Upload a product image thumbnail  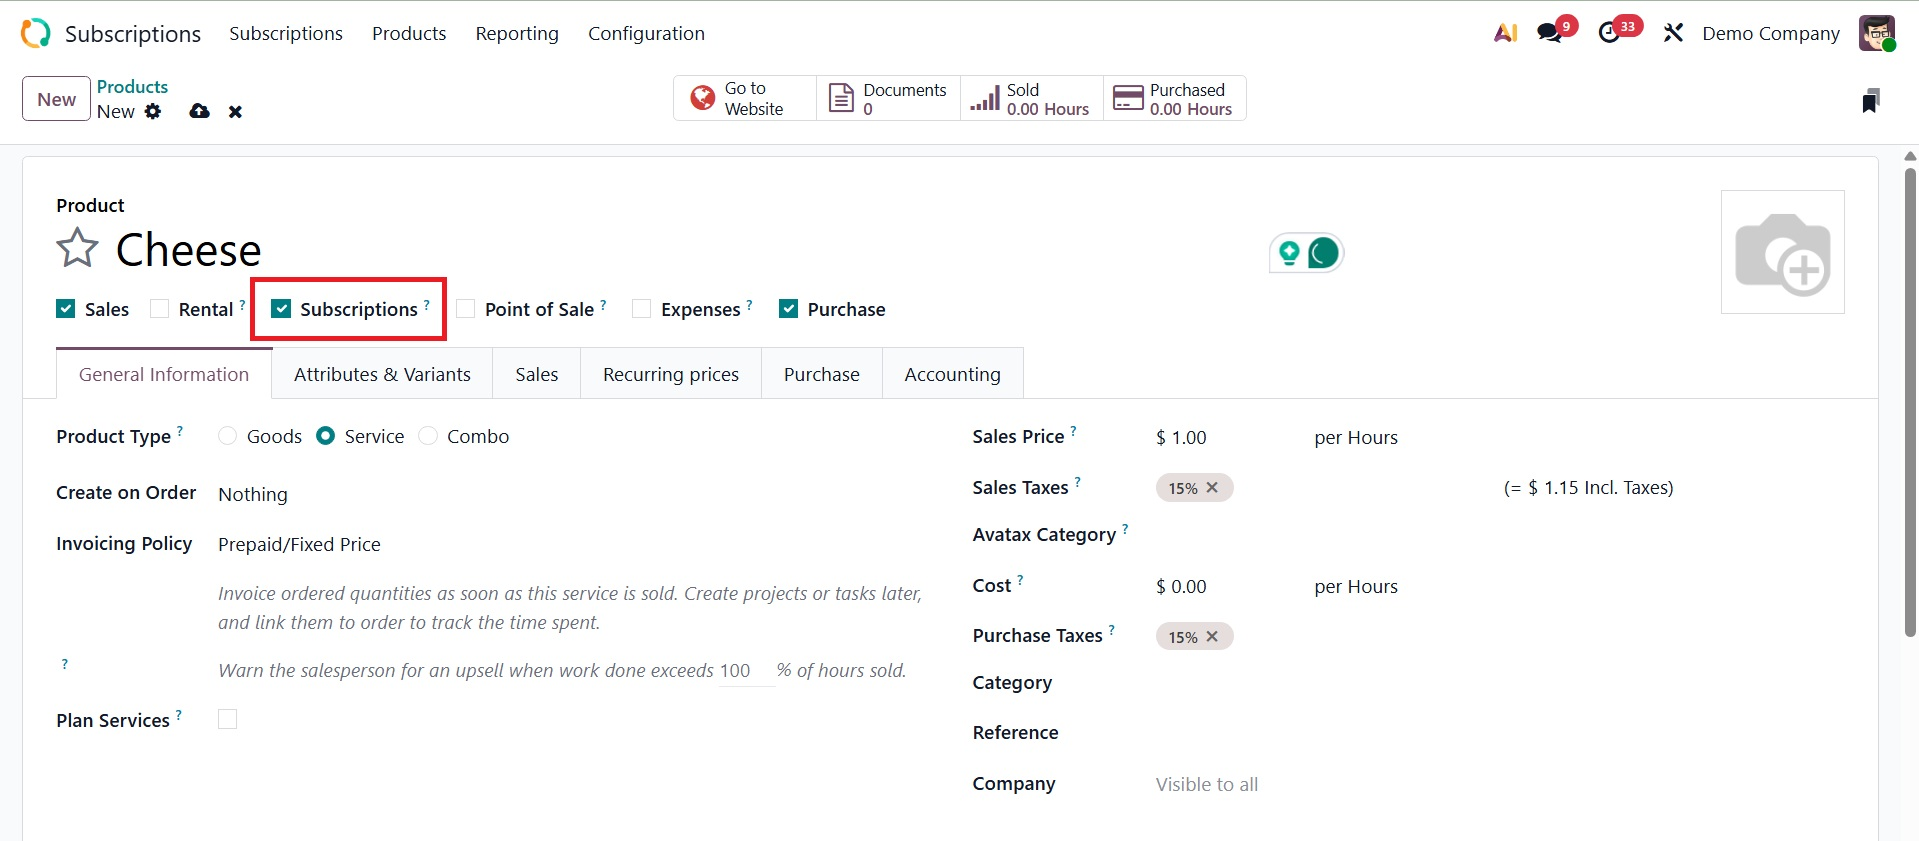pos(1782,252)
